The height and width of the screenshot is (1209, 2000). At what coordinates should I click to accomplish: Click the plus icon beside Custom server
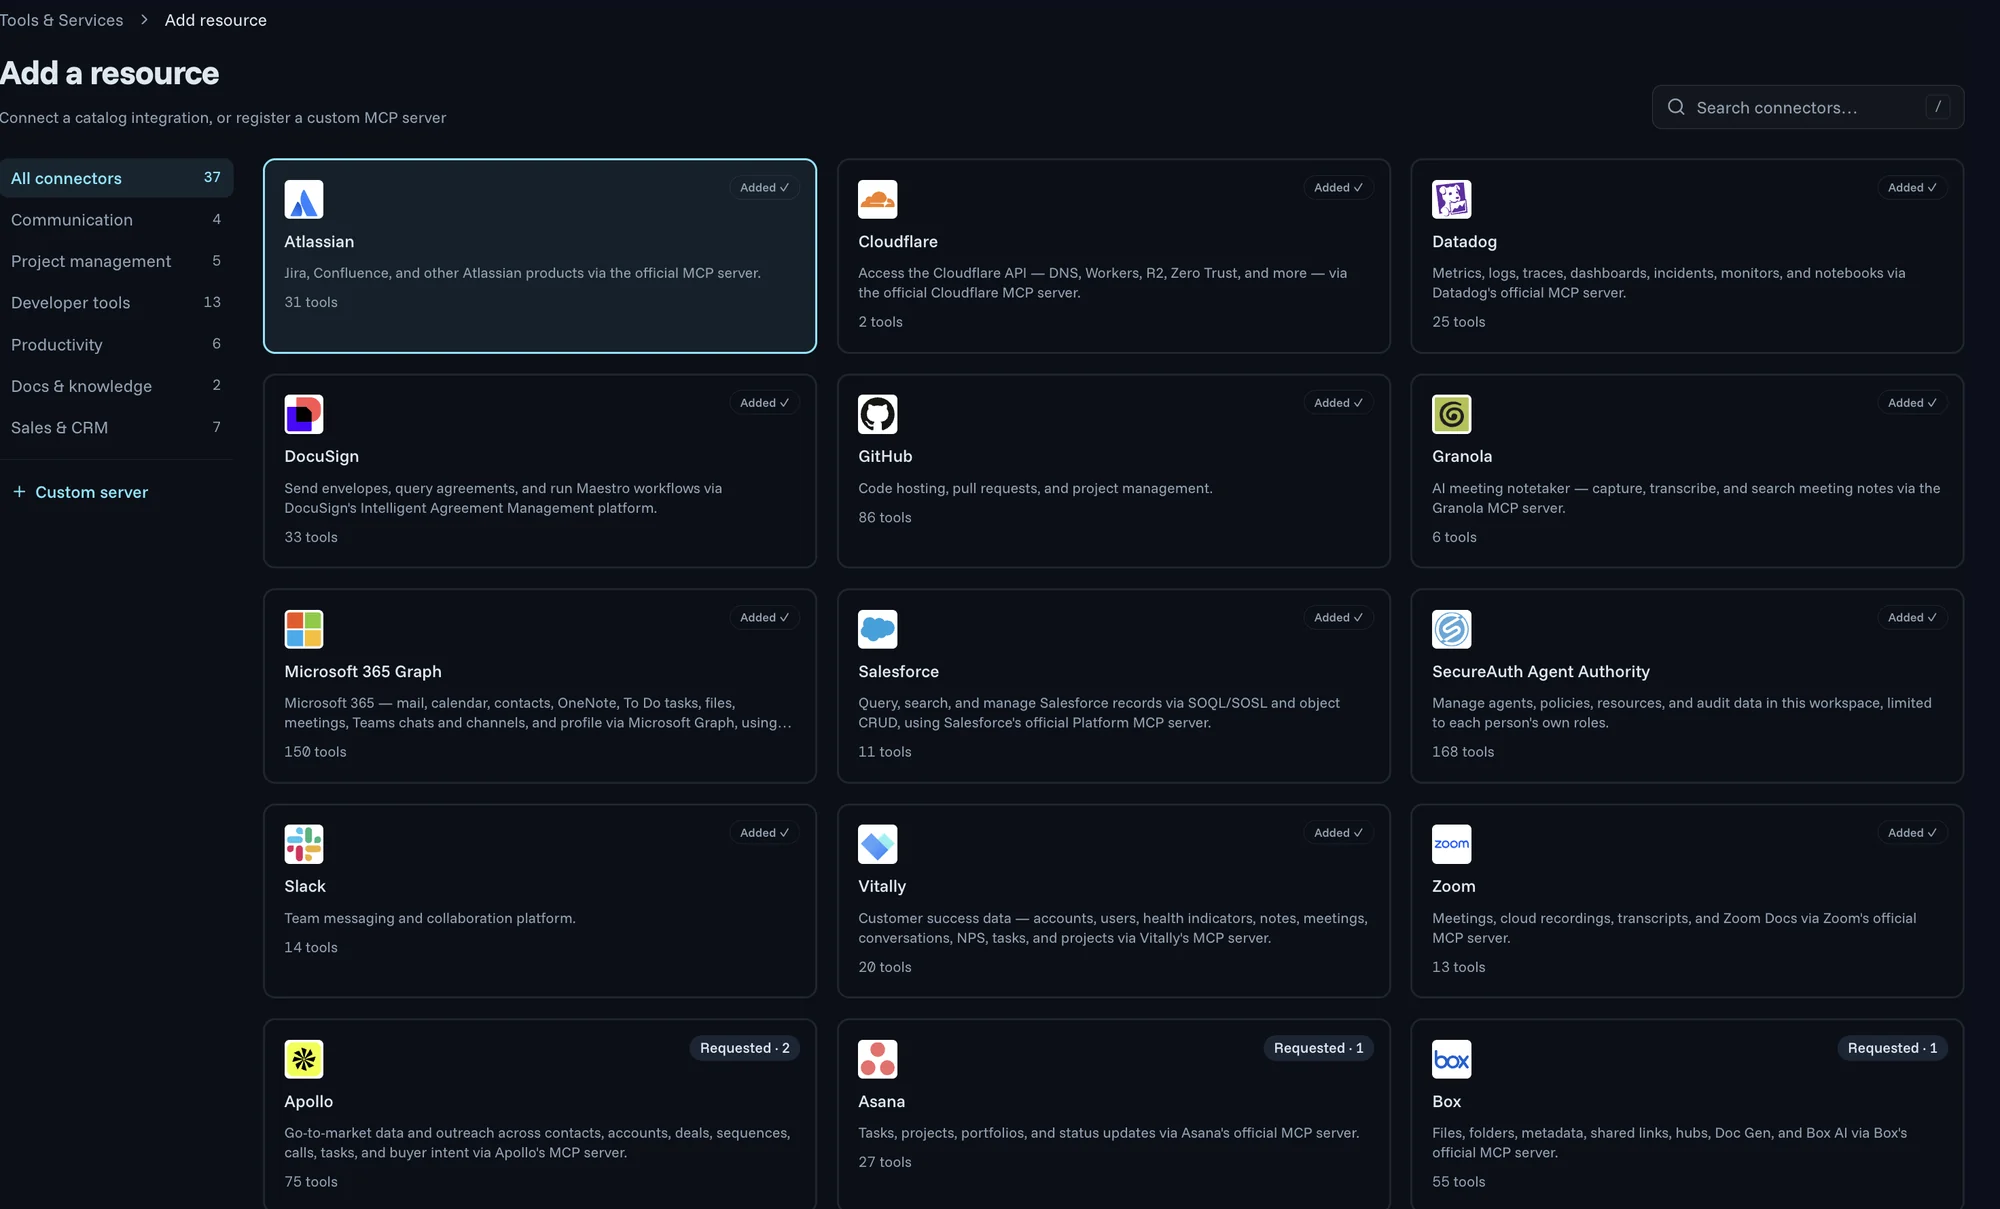tap(19, 491)
